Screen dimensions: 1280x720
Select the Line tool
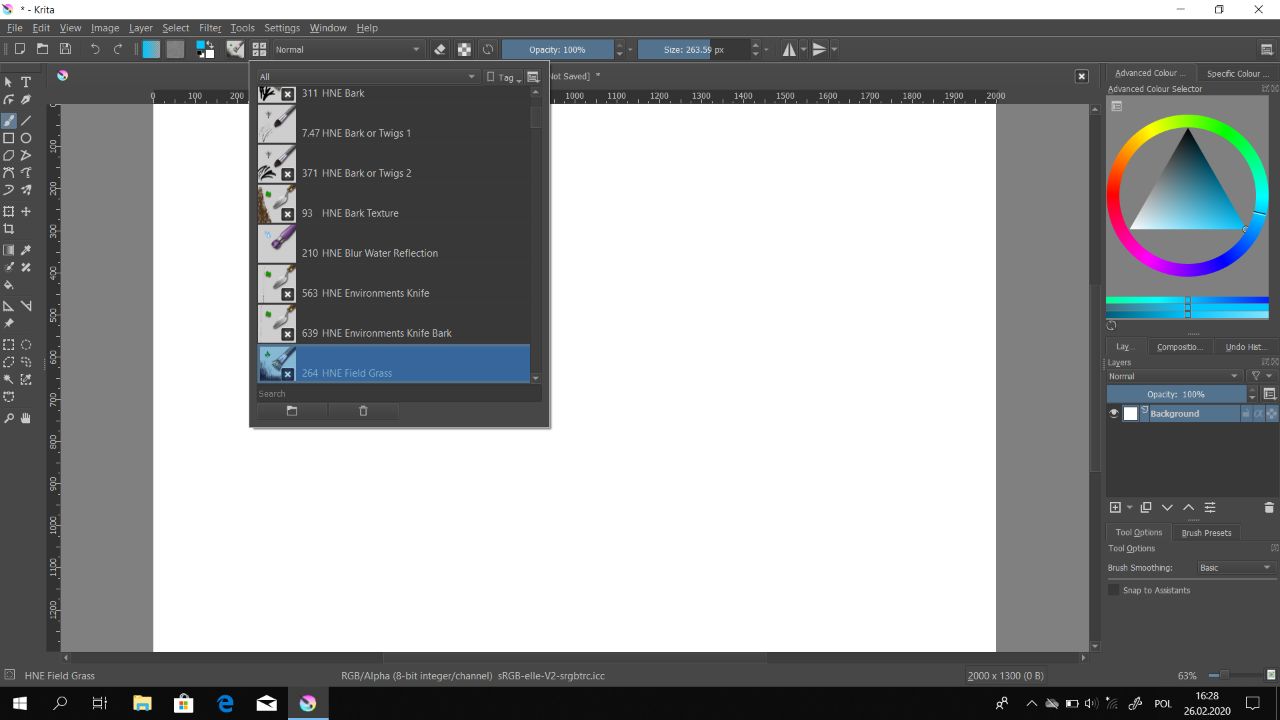pyautogui.click(x=26, y=120)
